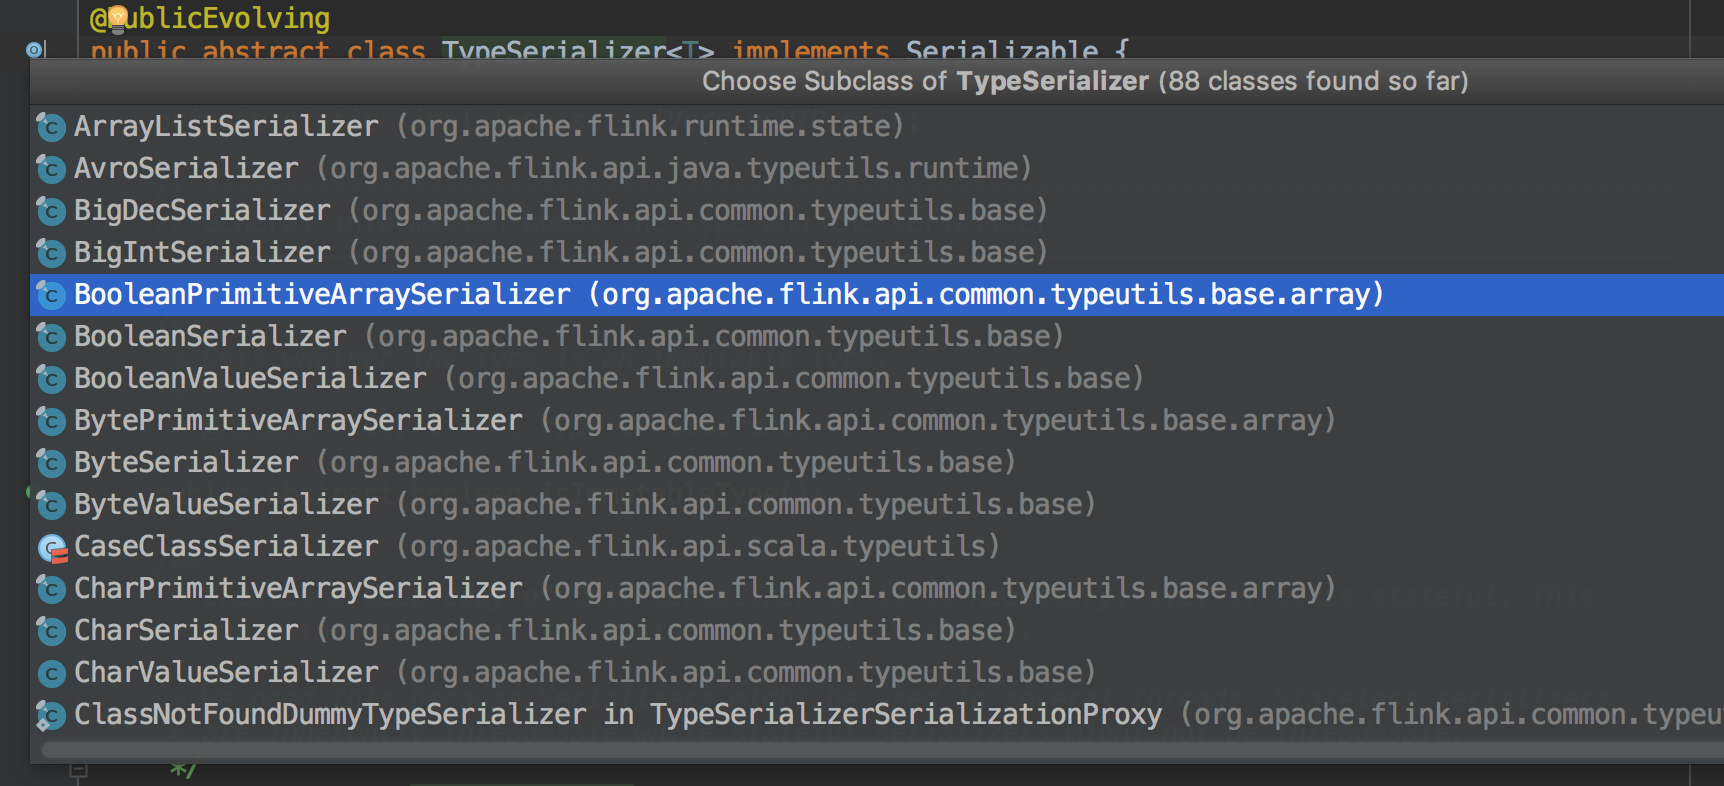The height and width of the screenshot is (786, 1724).
Task: Click the Serializable interface name in code
Action: 1002,48
